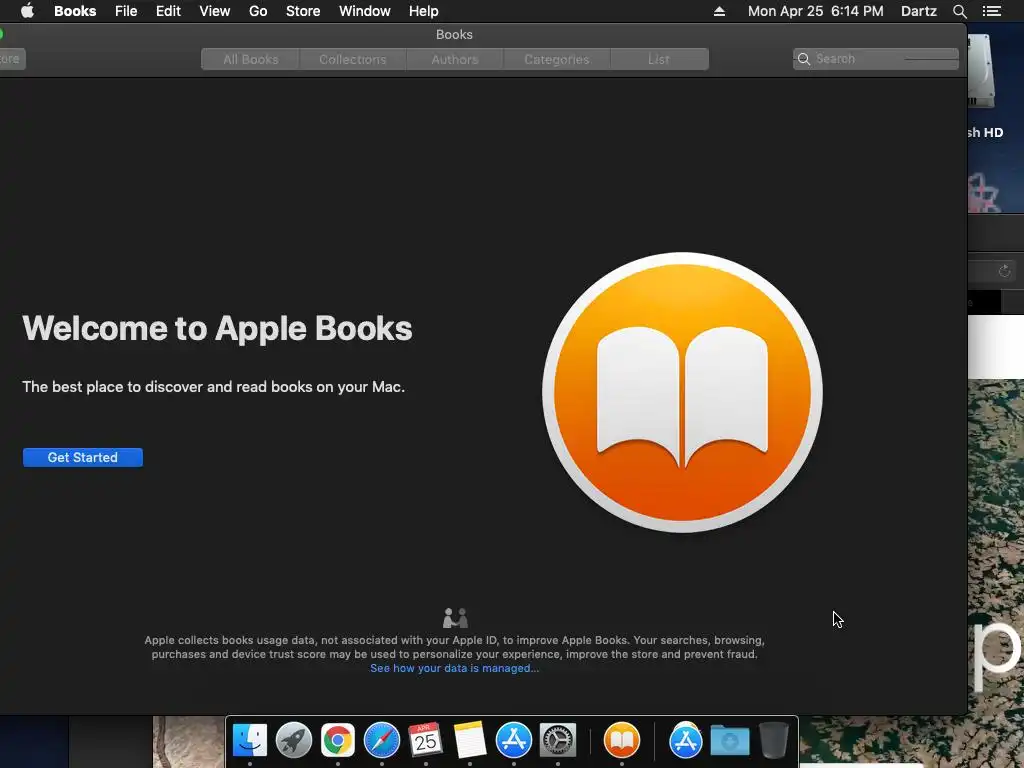Click the Get Started button

(83, 457)
